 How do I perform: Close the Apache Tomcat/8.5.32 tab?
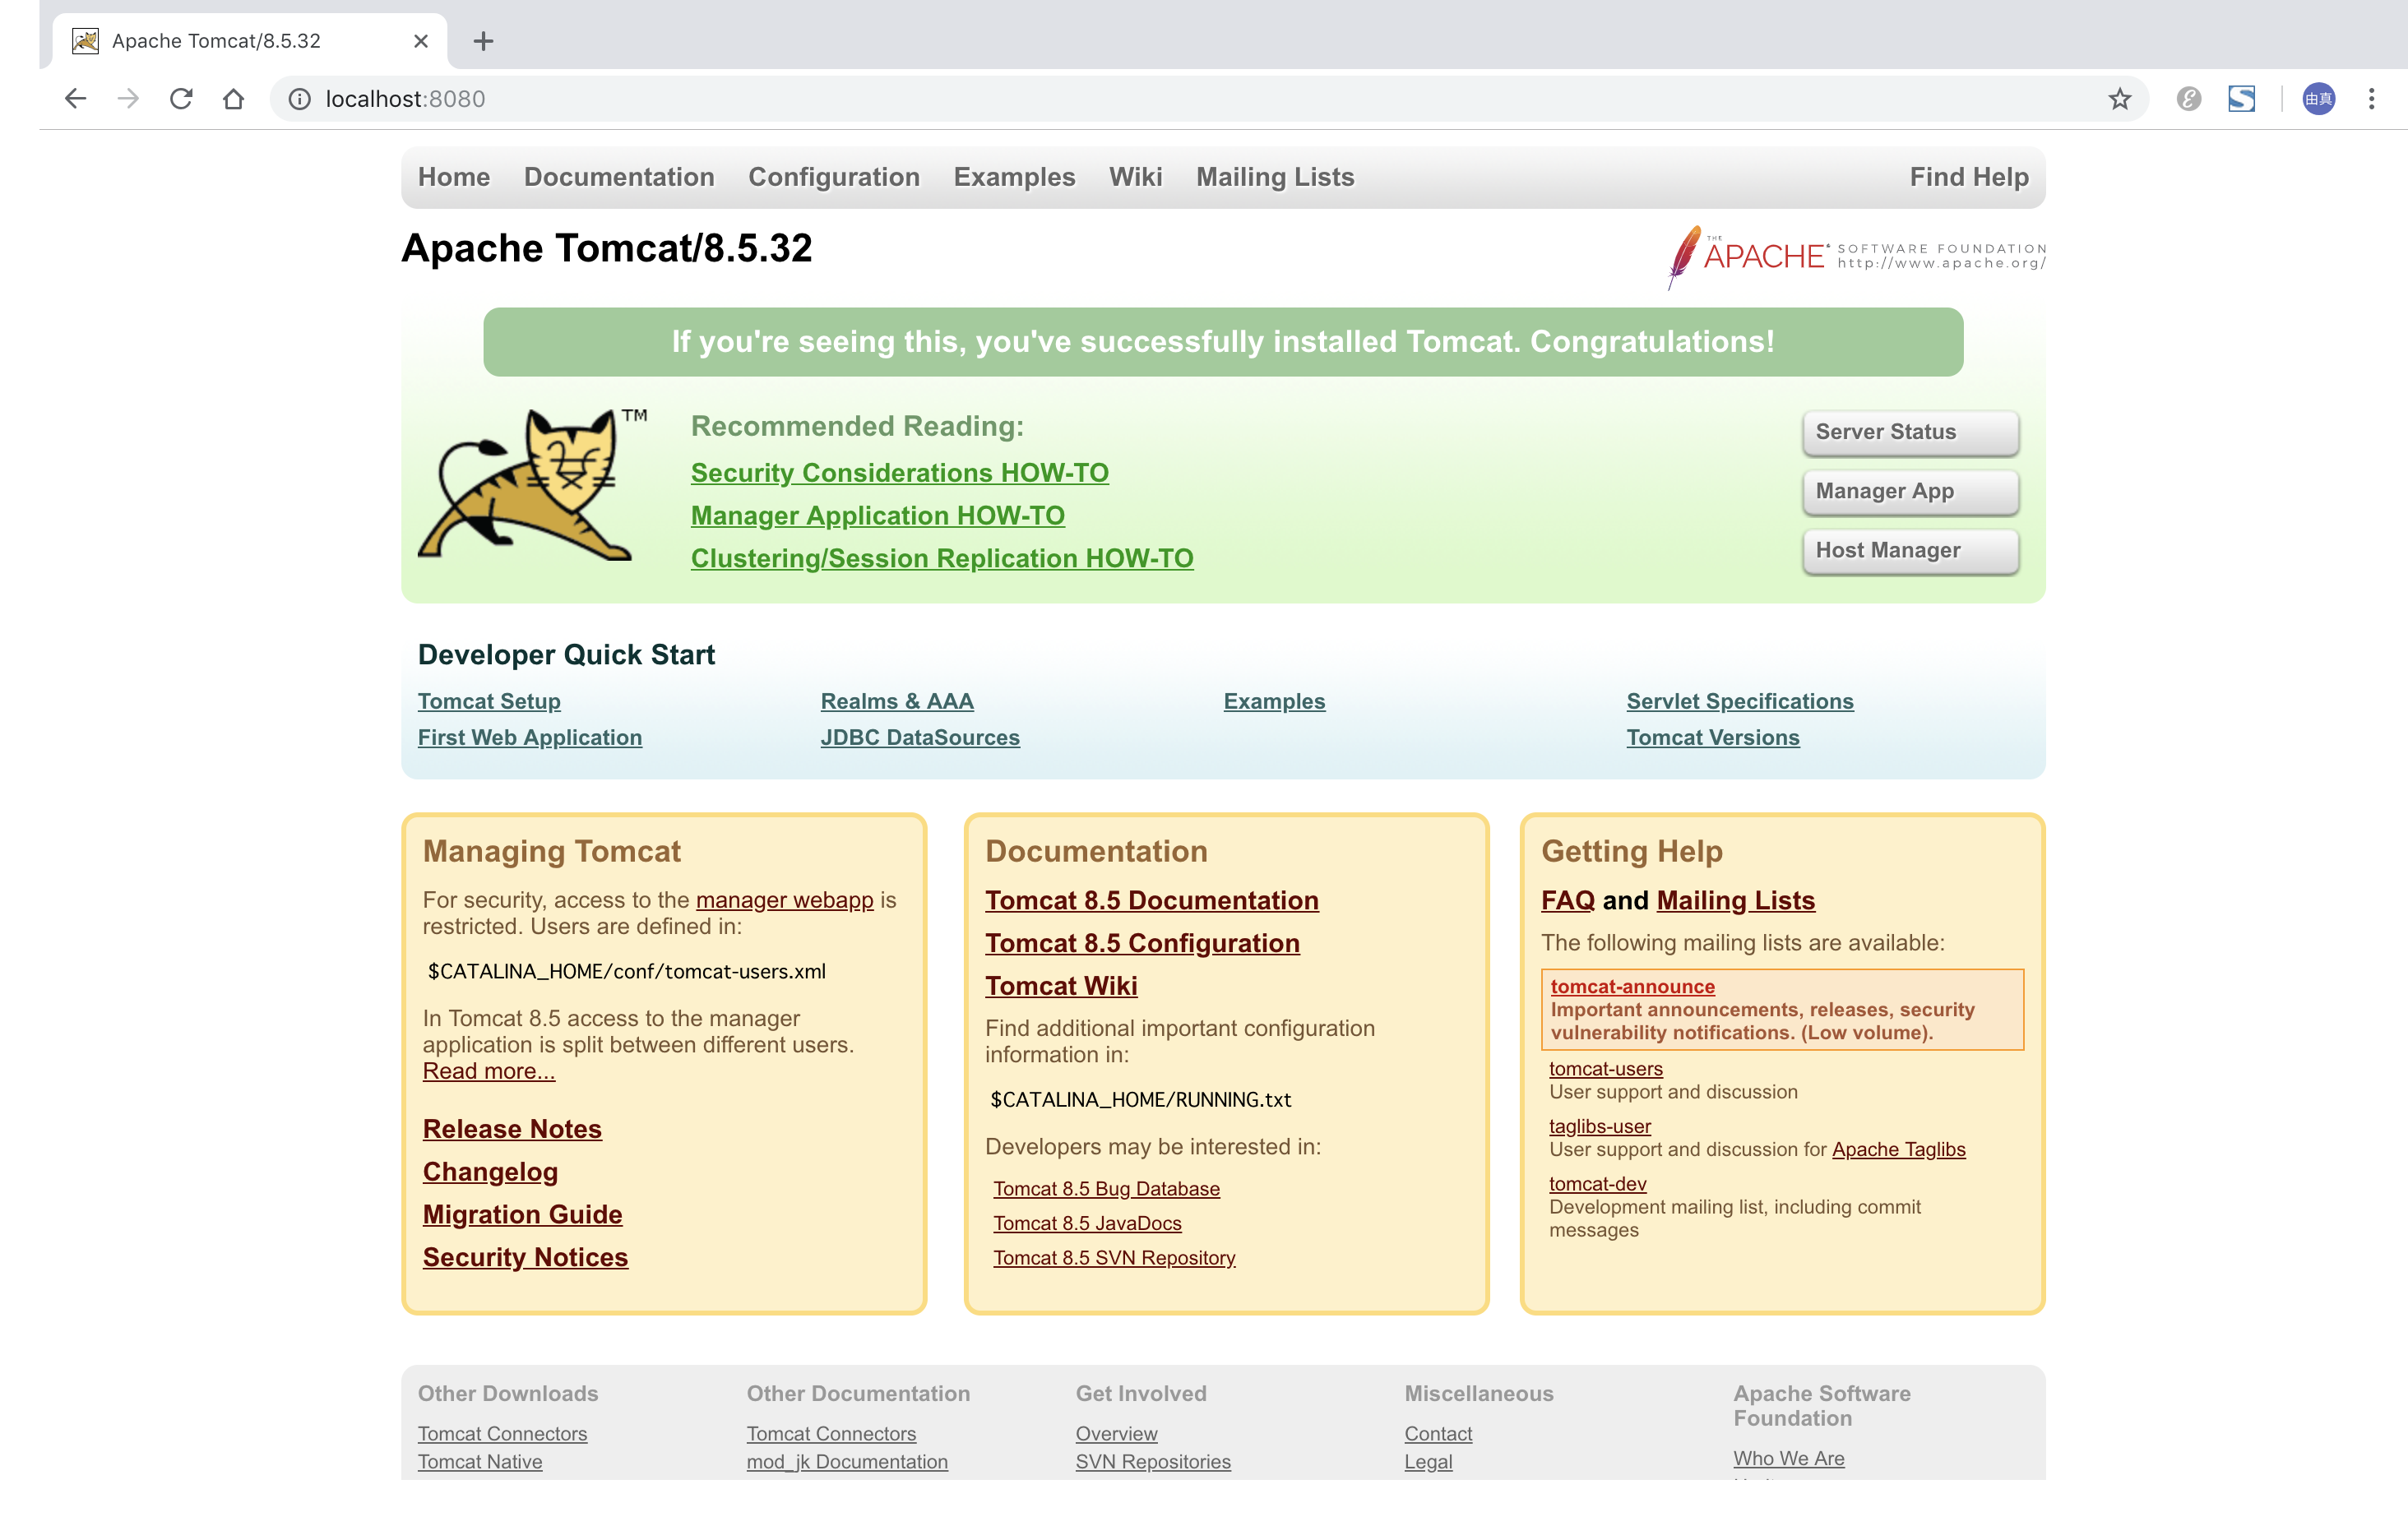tap(421, 41)
